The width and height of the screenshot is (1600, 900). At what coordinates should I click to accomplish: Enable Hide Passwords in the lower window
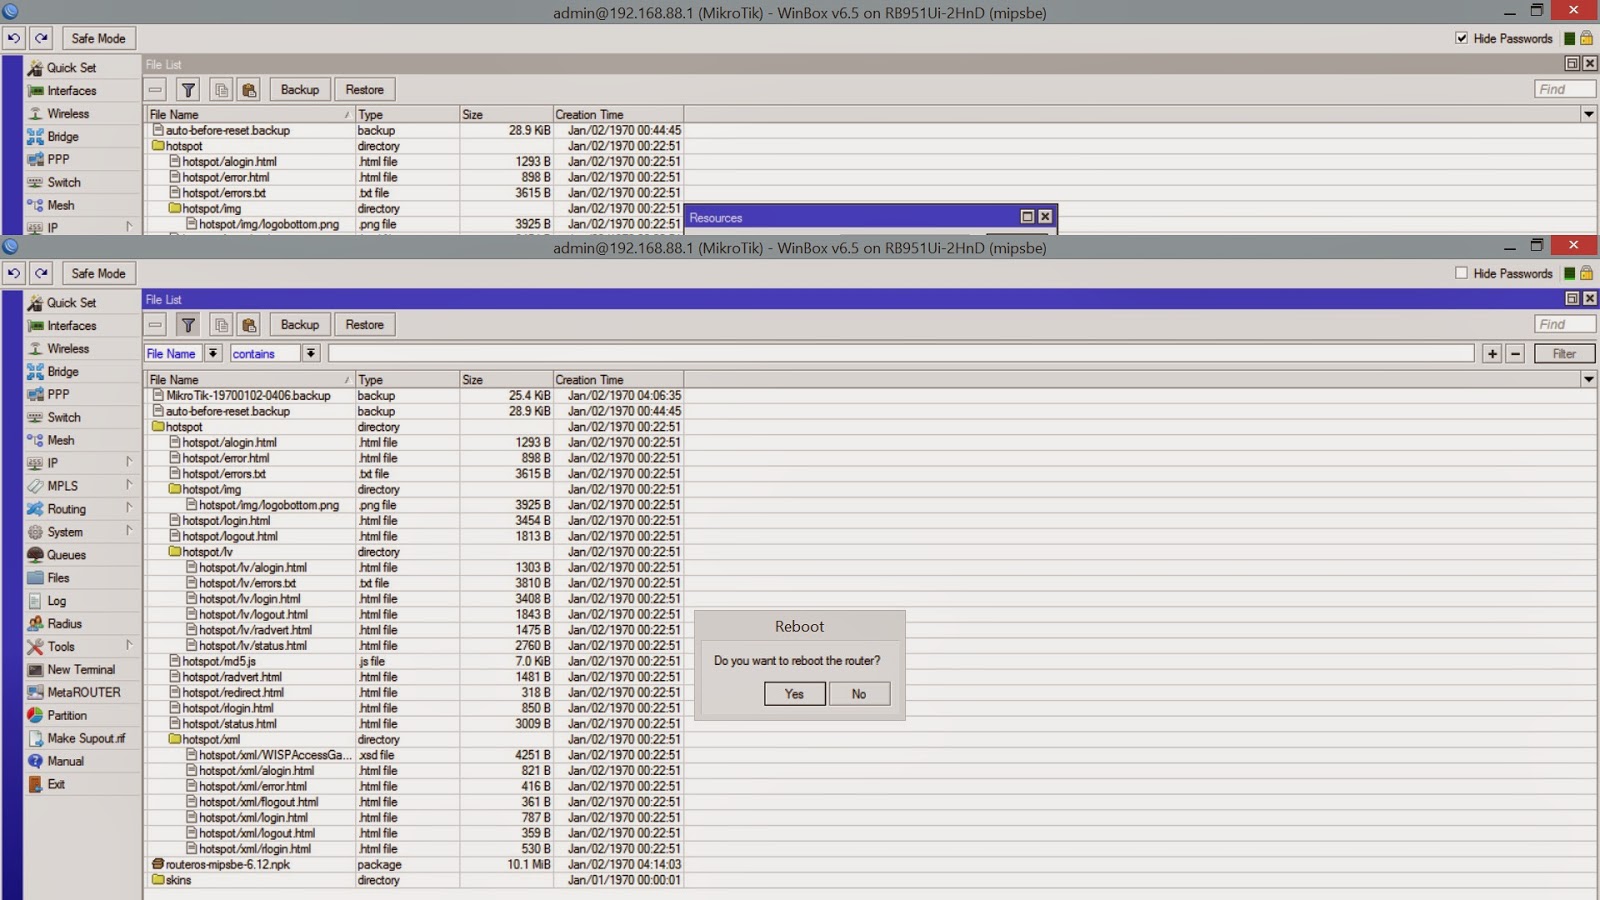point(1462,272)
